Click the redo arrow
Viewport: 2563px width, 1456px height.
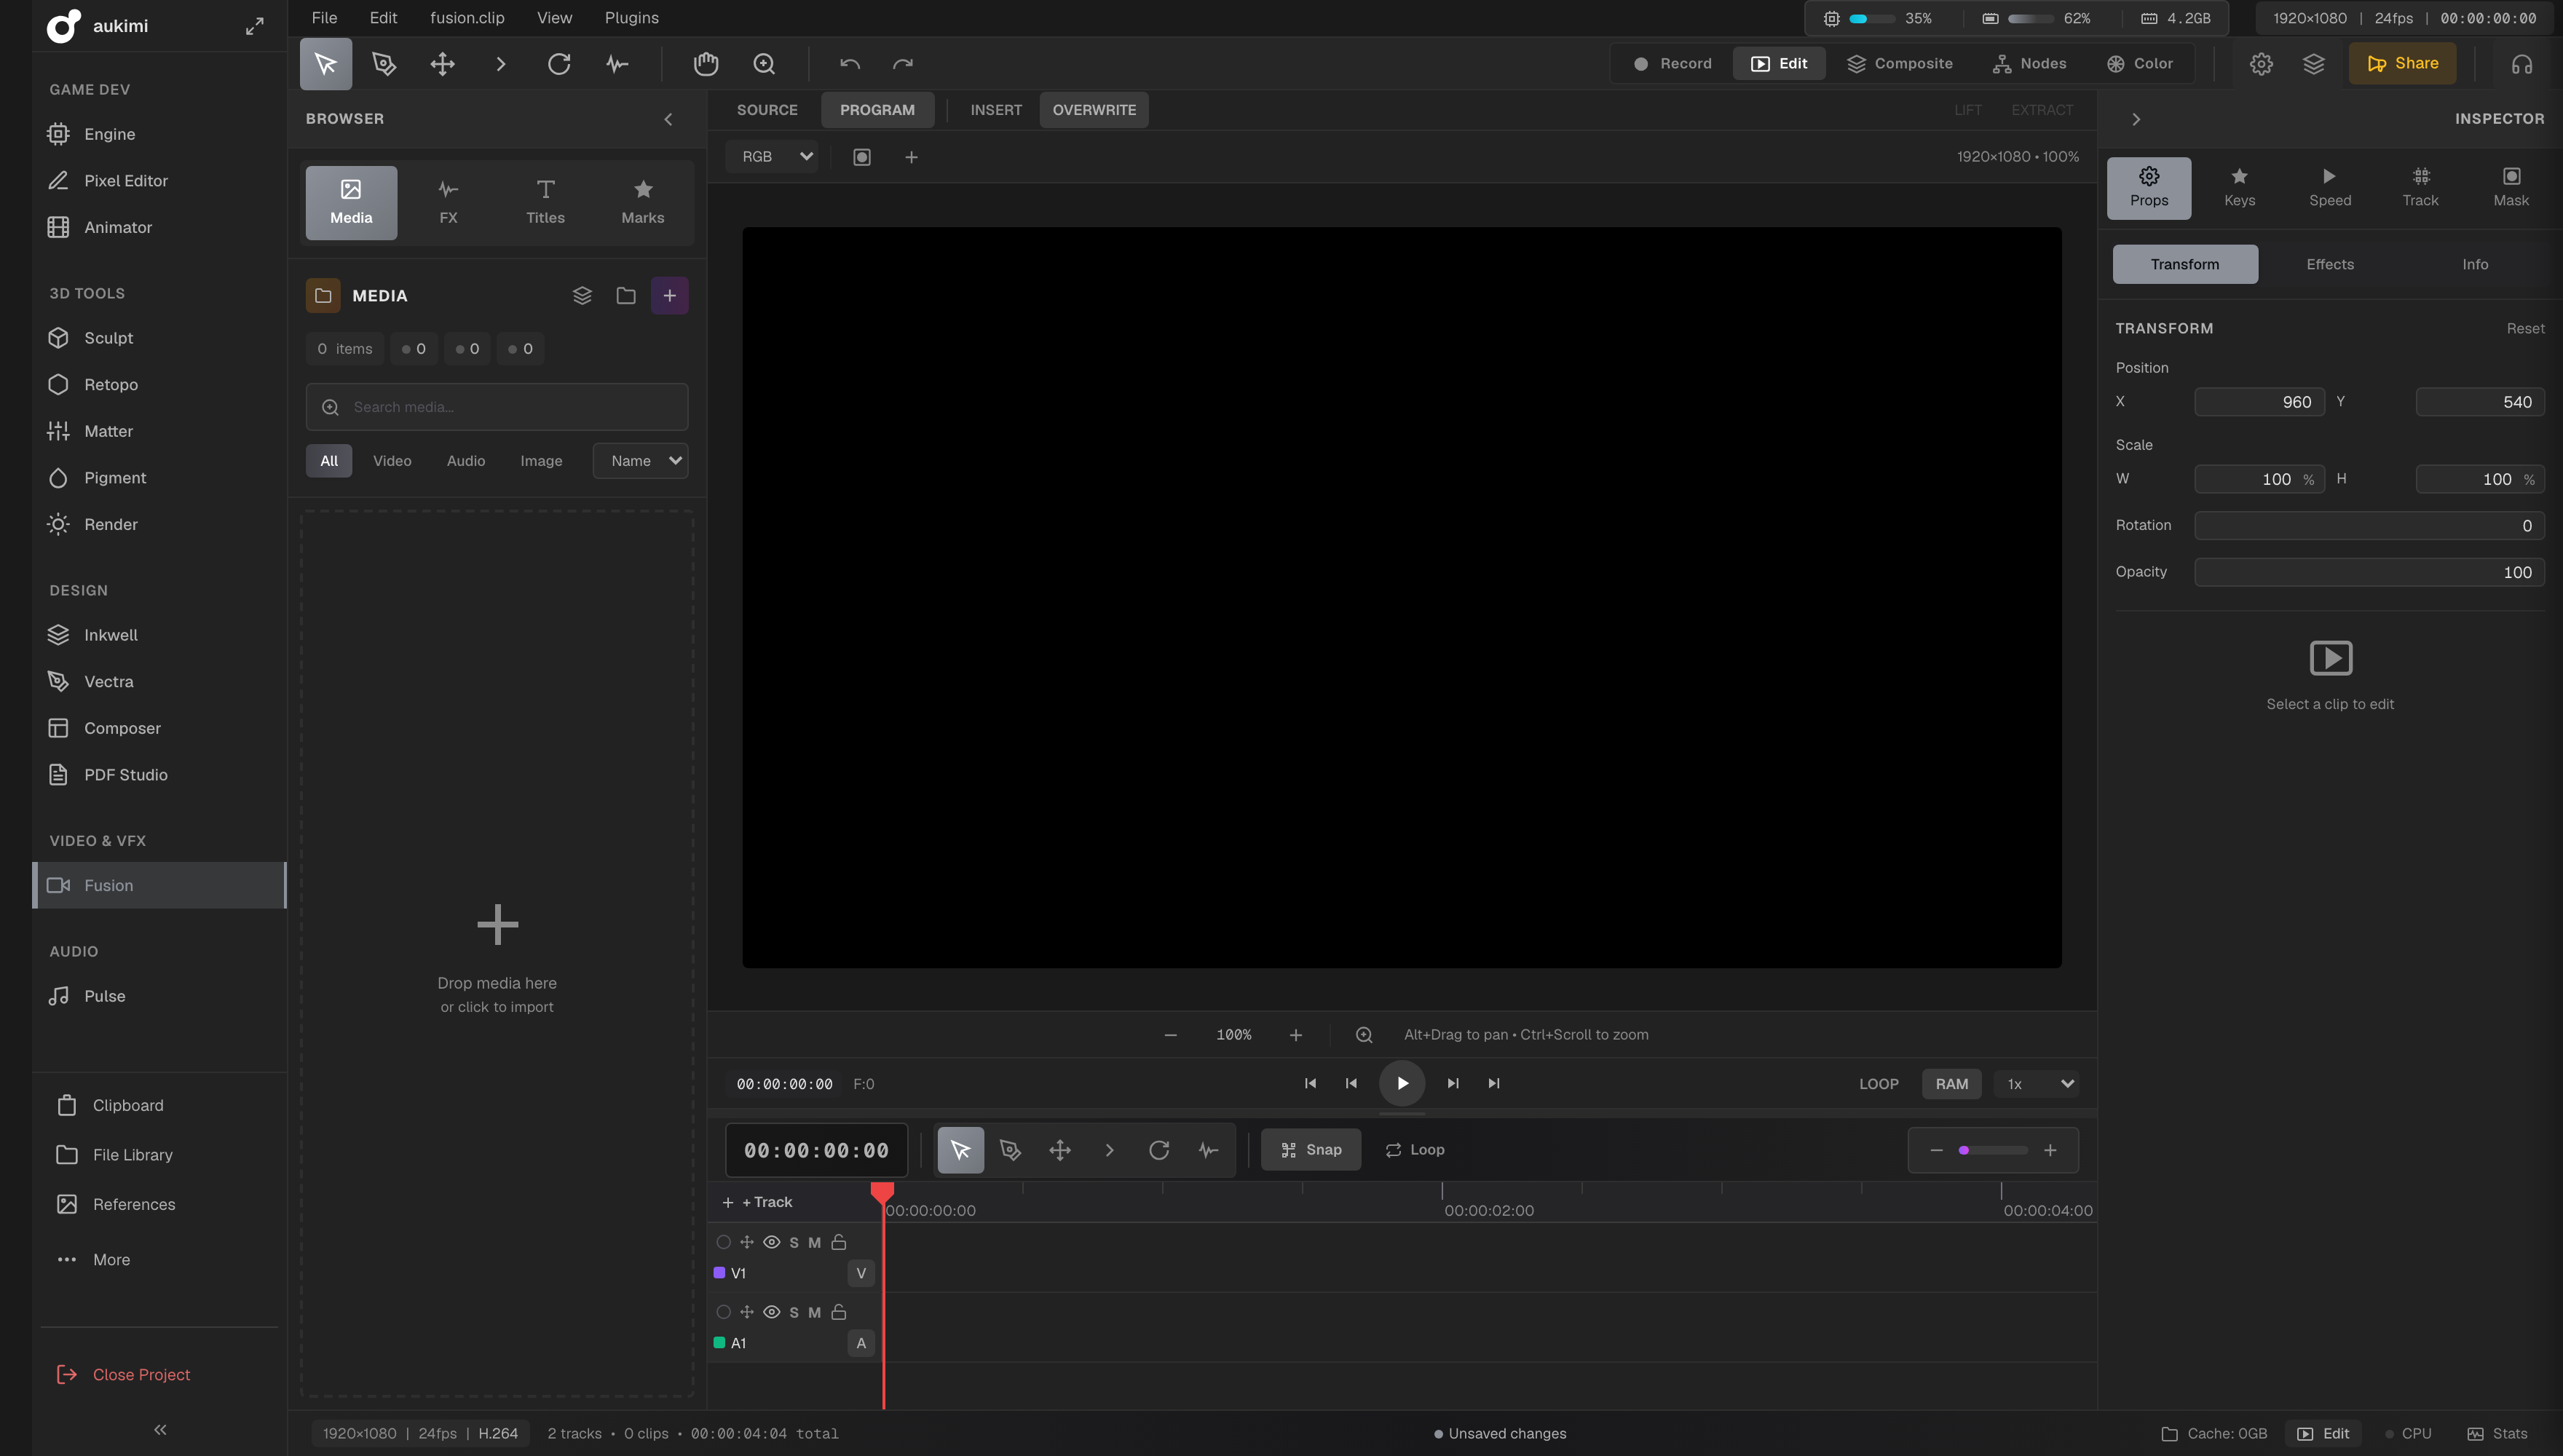(x=903, y=64)
